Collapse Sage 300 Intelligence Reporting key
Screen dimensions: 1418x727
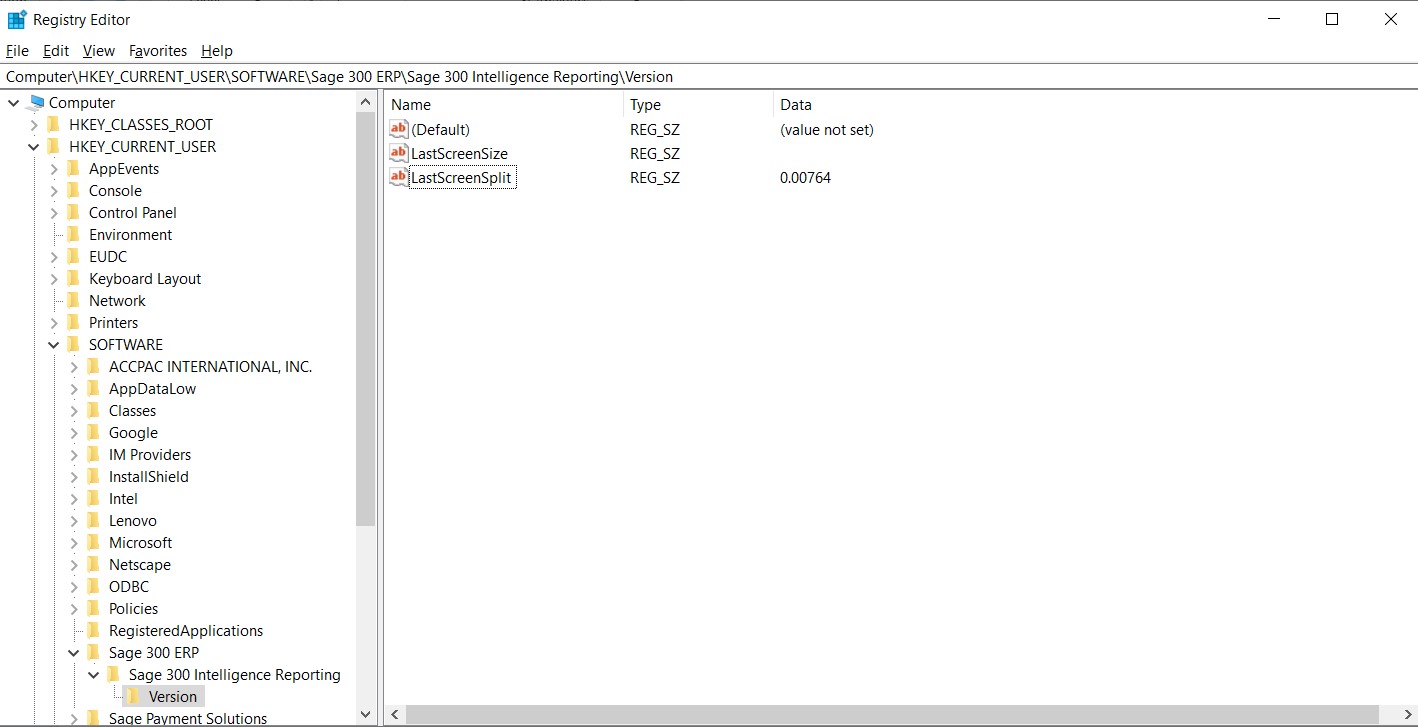click(94, 675)
